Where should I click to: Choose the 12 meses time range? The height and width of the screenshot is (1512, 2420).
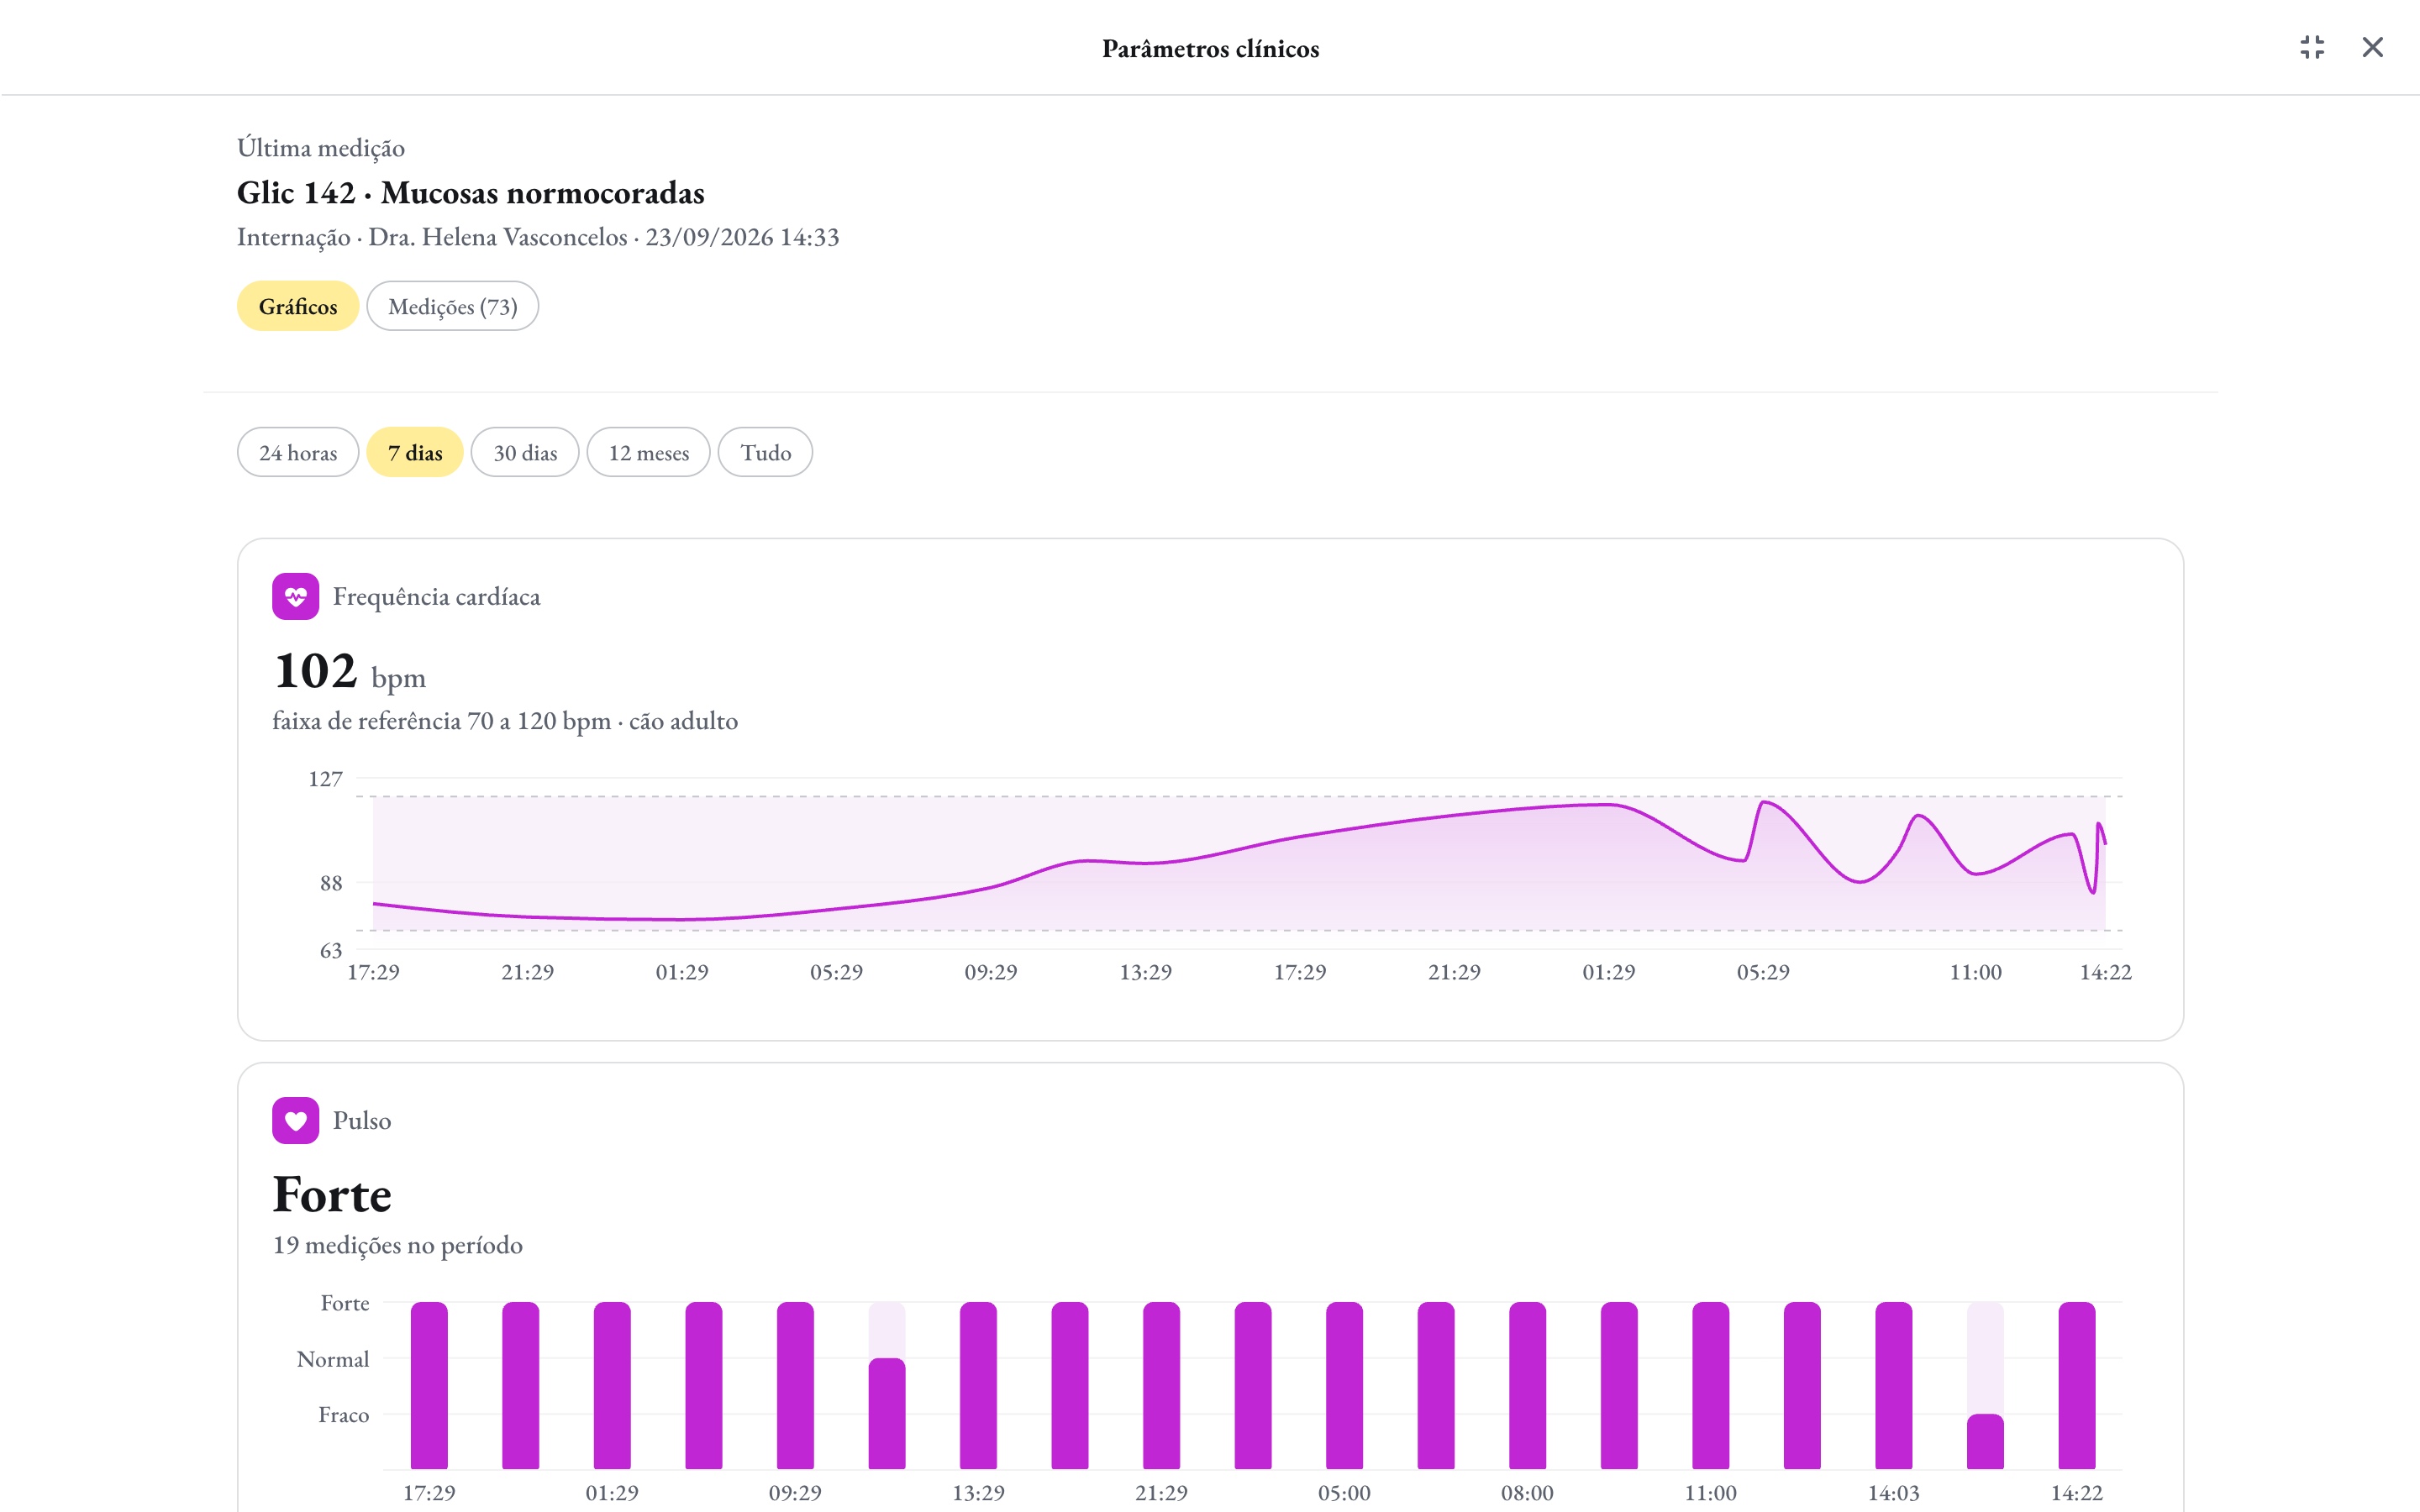click(649, 452)
